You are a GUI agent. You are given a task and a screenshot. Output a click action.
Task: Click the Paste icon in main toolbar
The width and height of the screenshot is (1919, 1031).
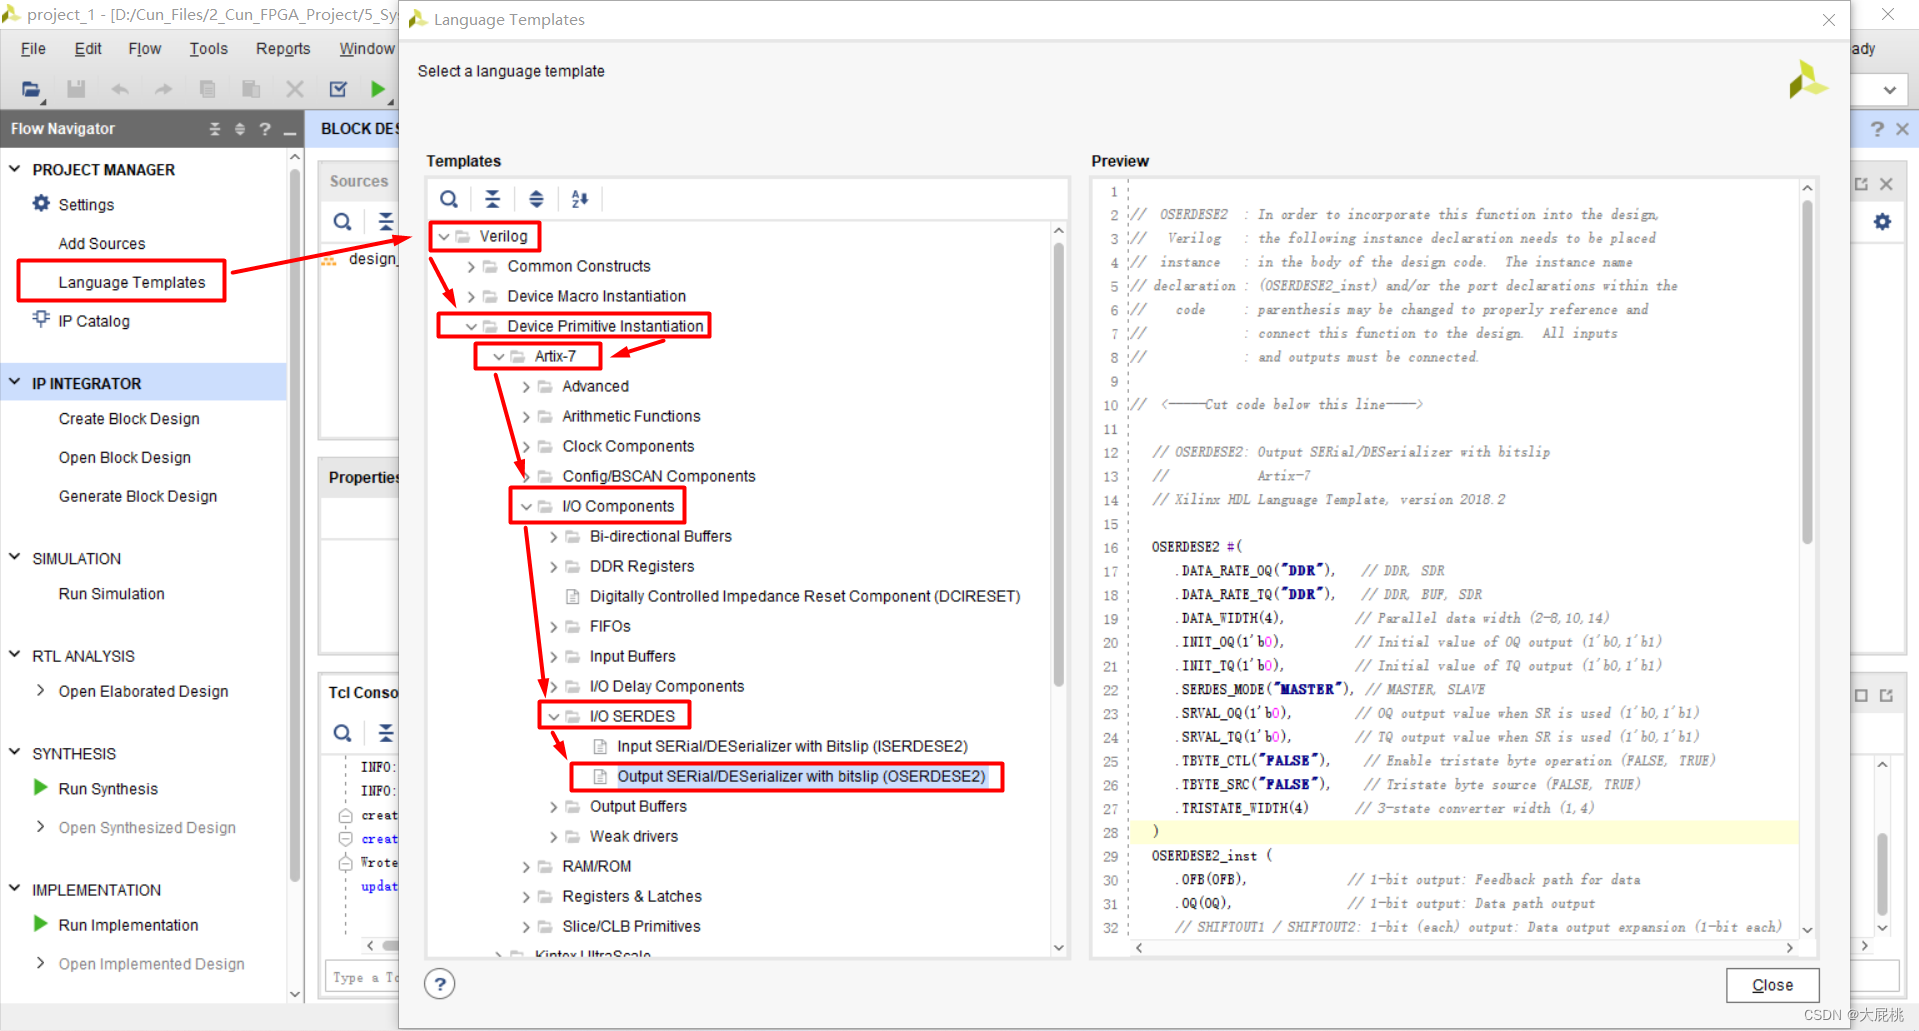point(251,89)
